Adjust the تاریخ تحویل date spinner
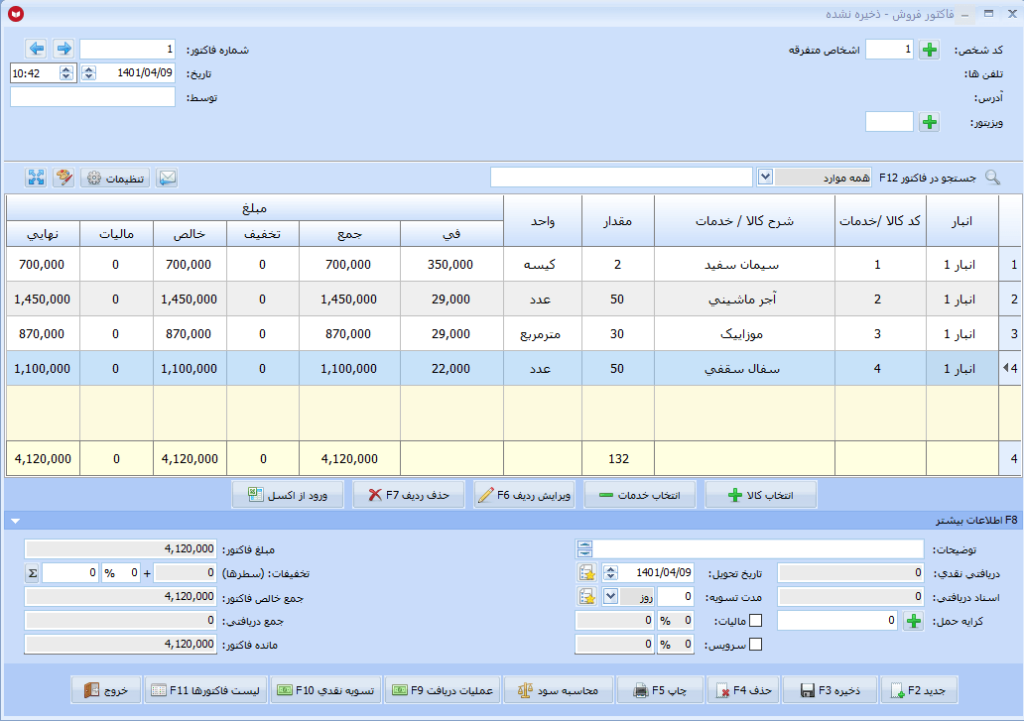 (x=610, y=573)
